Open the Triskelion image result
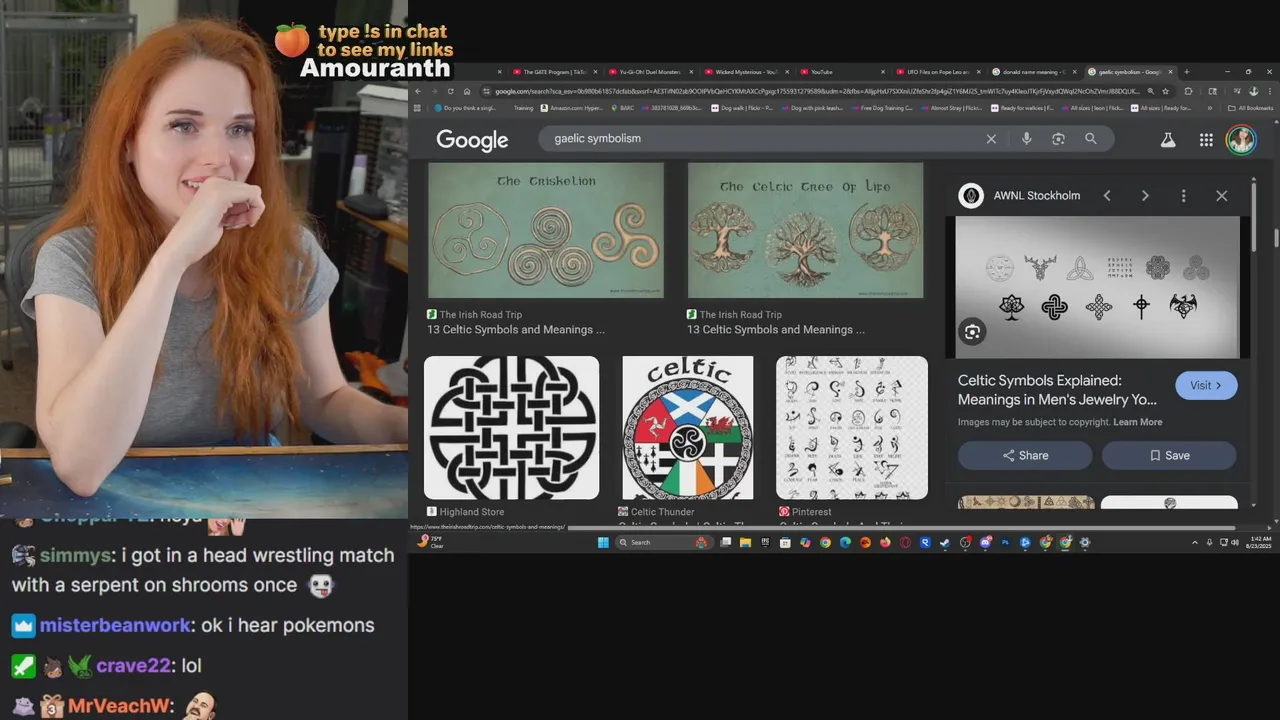 pos(546,230)
